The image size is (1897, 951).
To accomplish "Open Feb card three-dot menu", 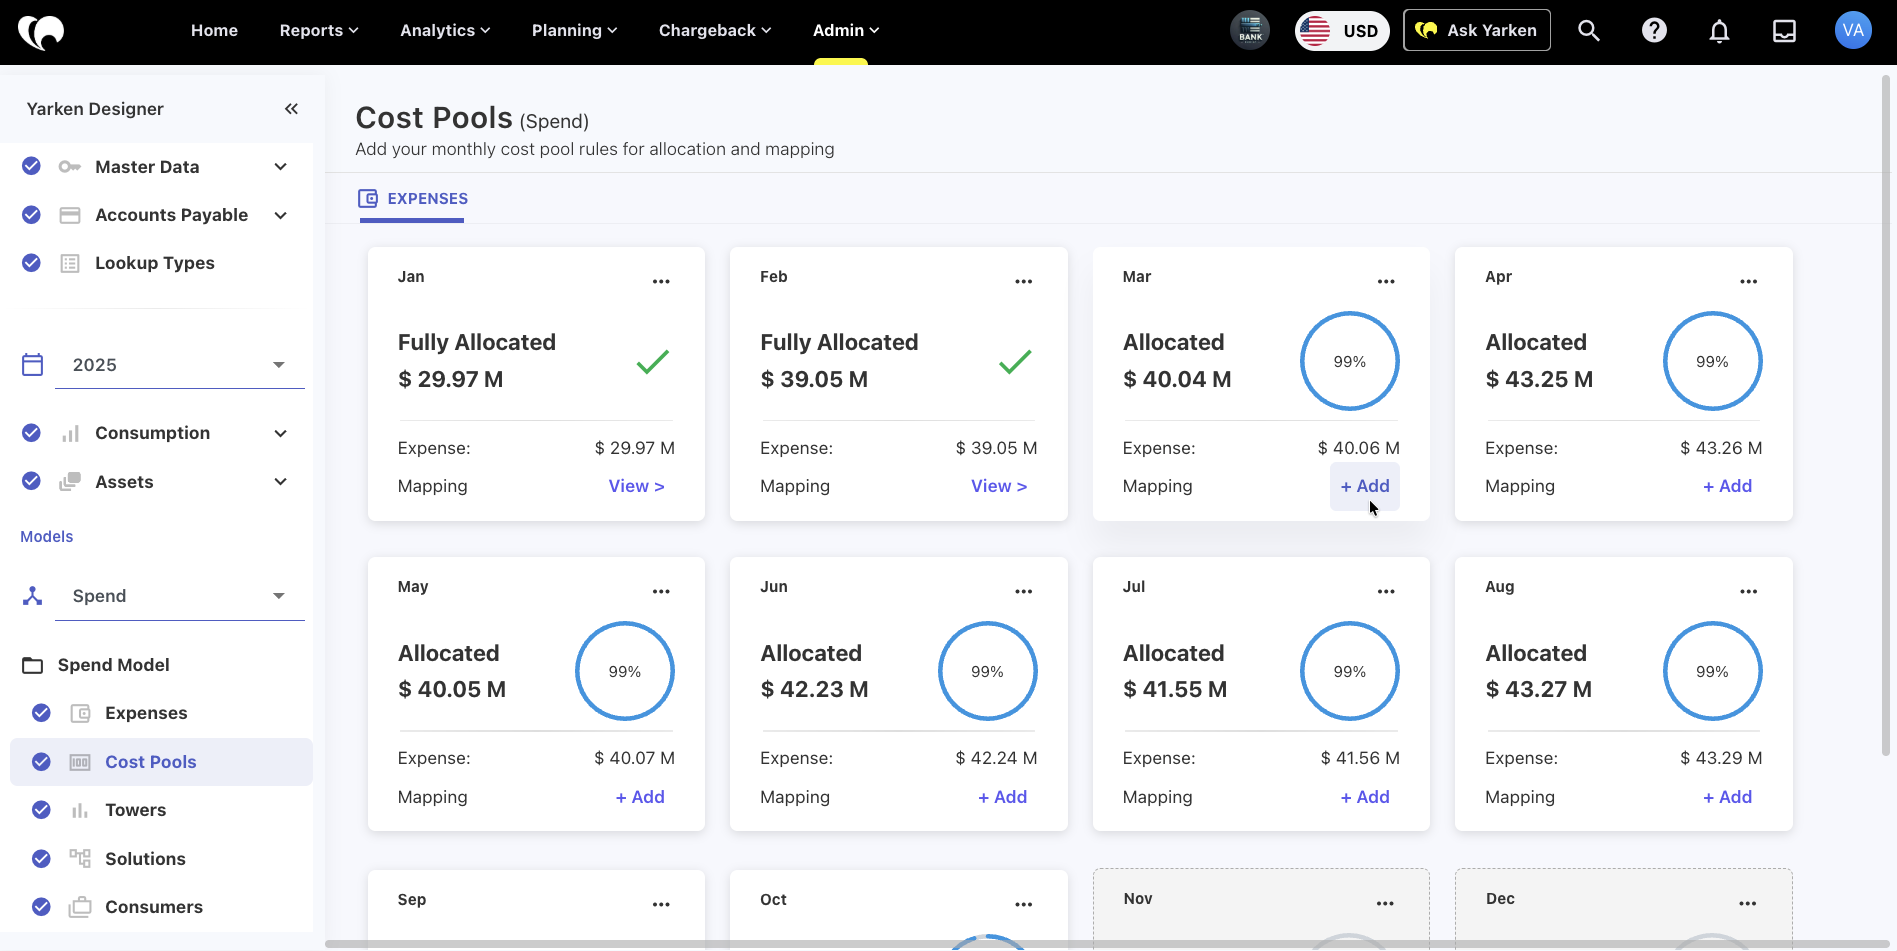I will [x=1024, y=282].
